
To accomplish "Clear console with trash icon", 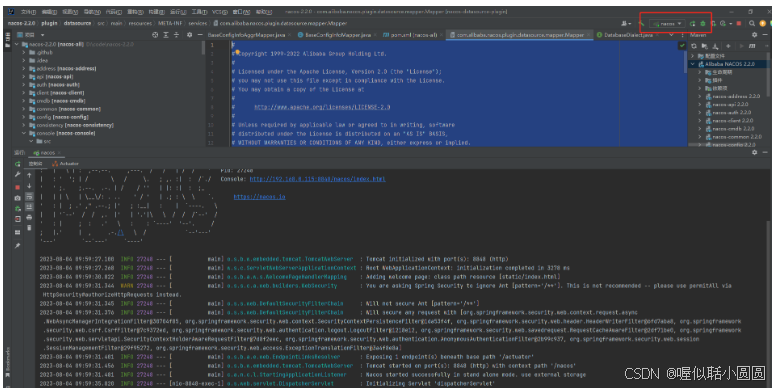I will click(x=29, y=228).
